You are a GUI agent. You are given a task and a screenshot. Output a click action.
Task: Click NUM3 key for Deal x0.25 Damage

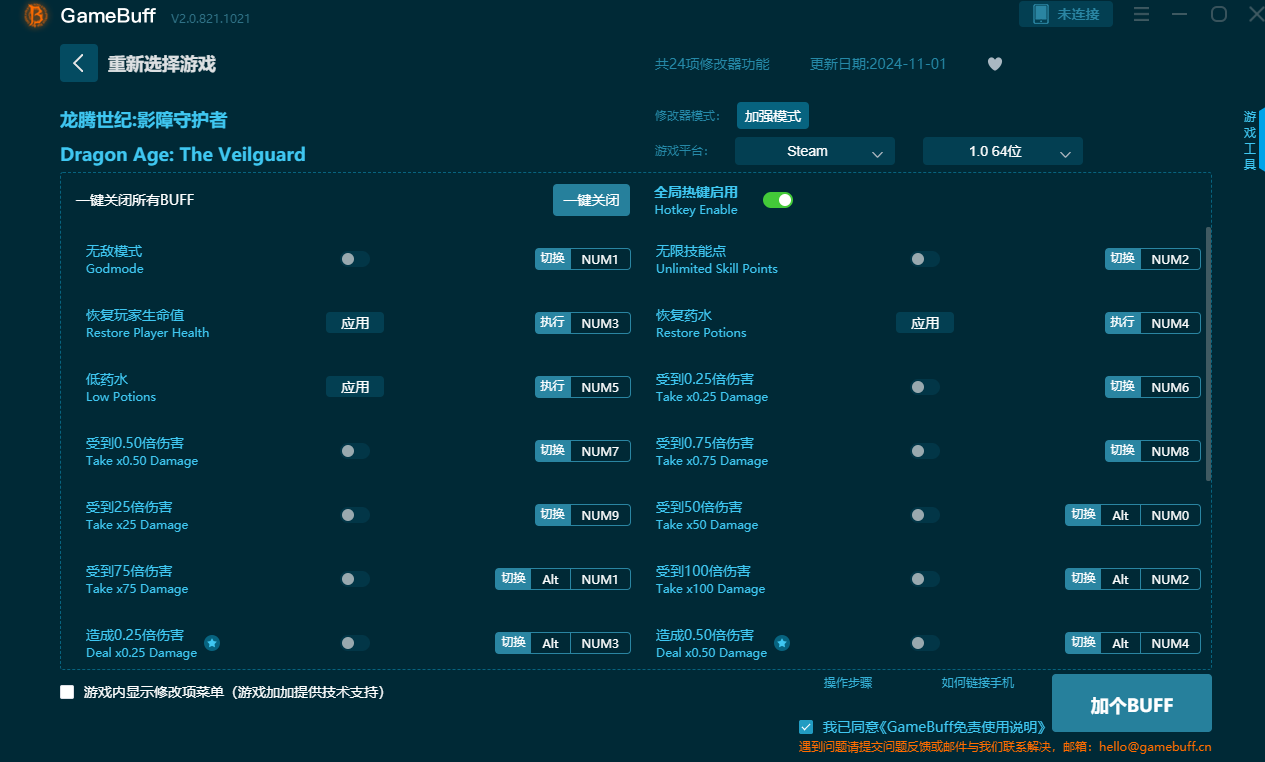(600, 643)
